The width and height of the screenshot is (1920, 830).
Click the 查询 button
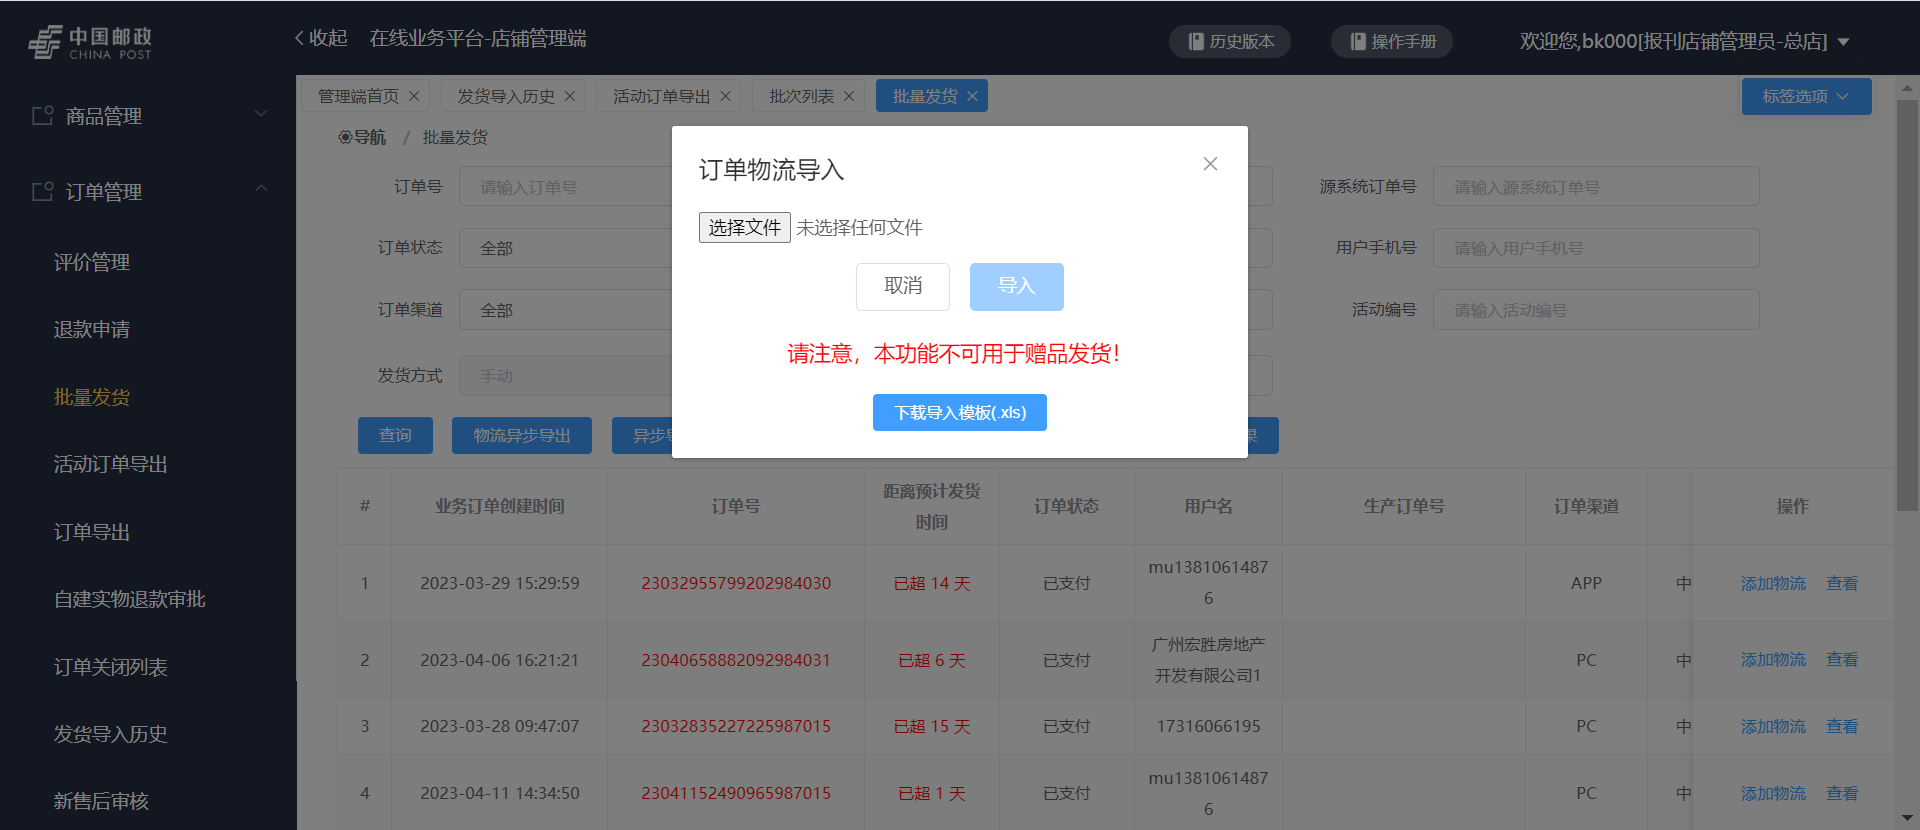tap(395, 435)
